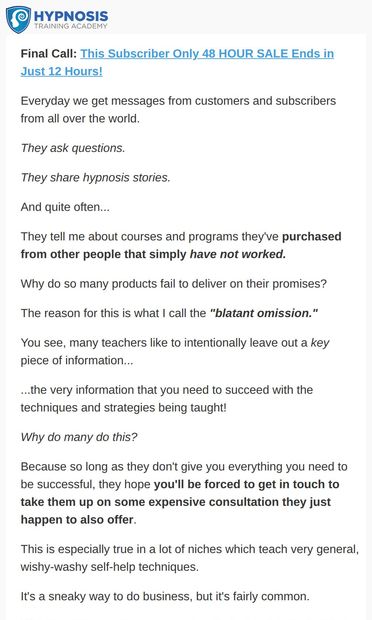The height and width of the screenshot is (620, 372).
Task: Click the '...the very information that you need' paragraph
Action: coord(167,399)
